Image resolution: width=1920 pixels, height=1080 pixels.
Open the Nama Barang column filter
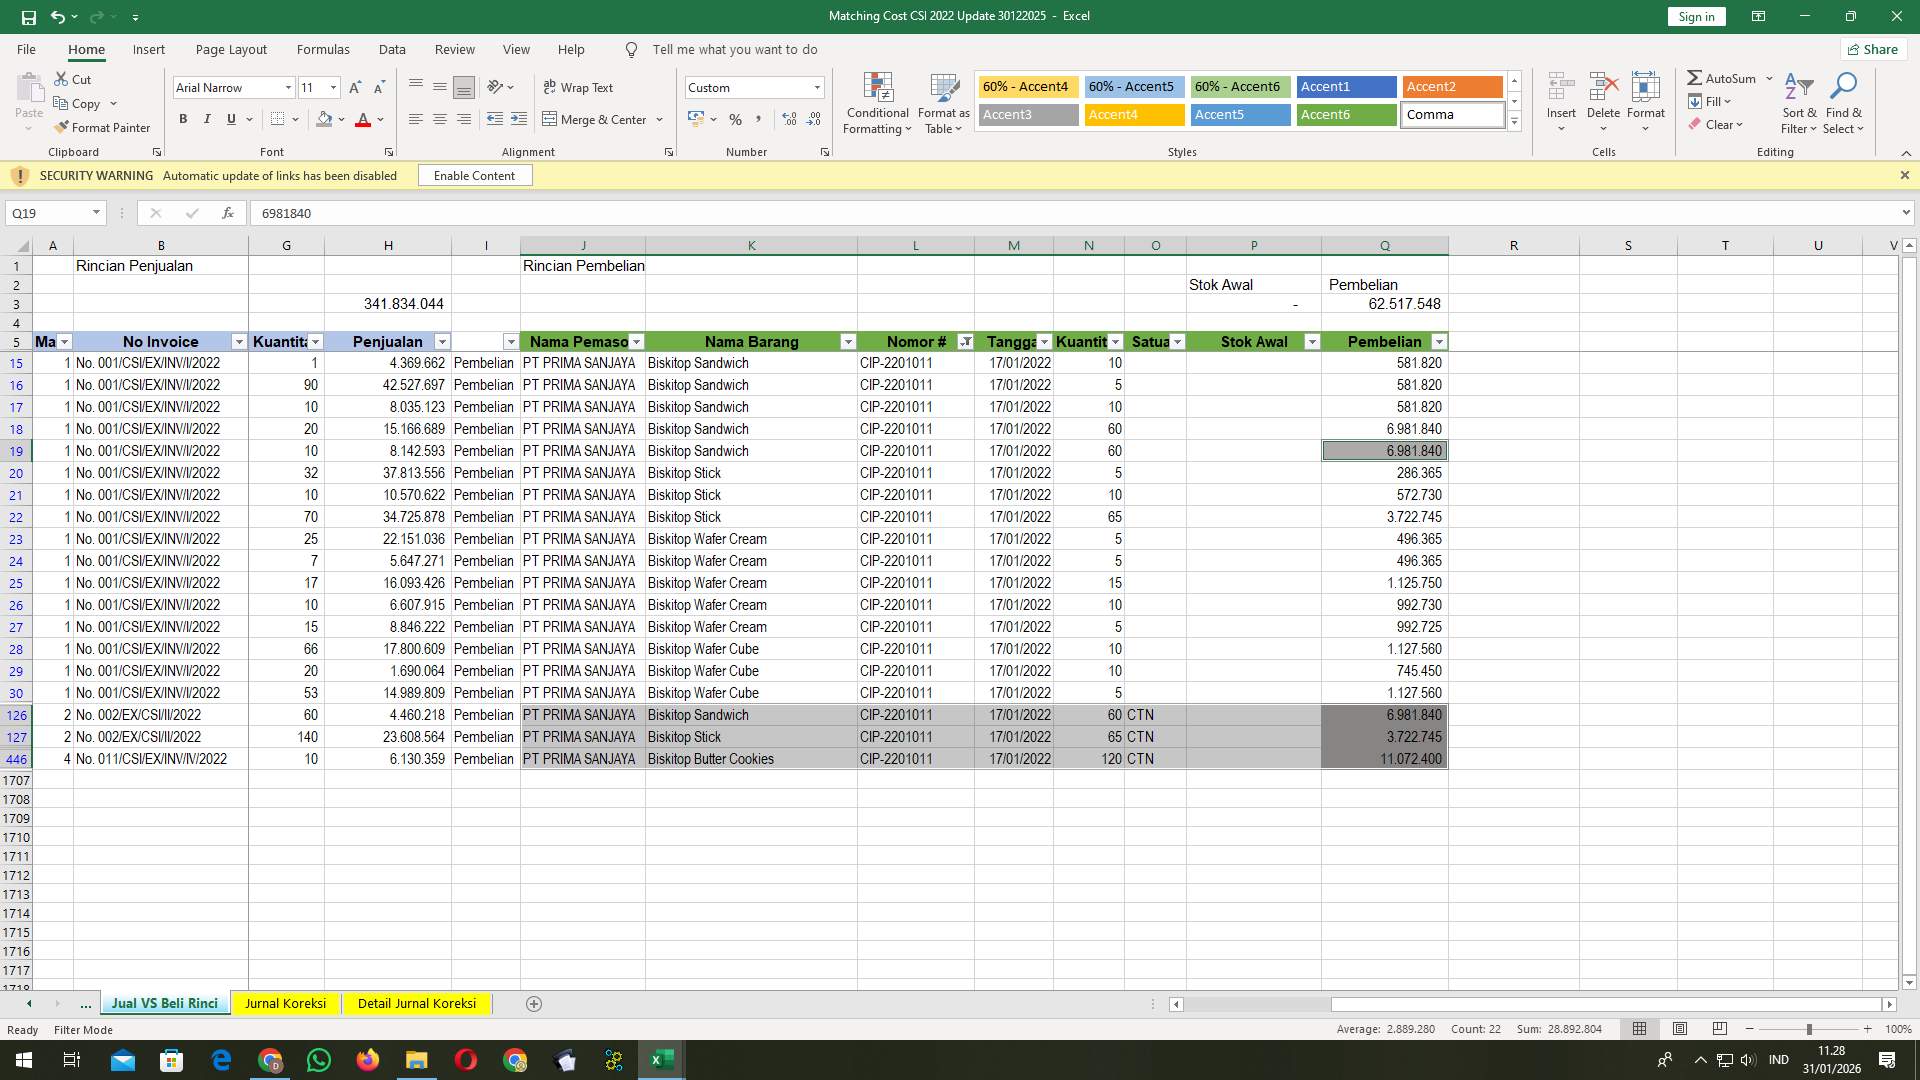(x=849, y=341)
